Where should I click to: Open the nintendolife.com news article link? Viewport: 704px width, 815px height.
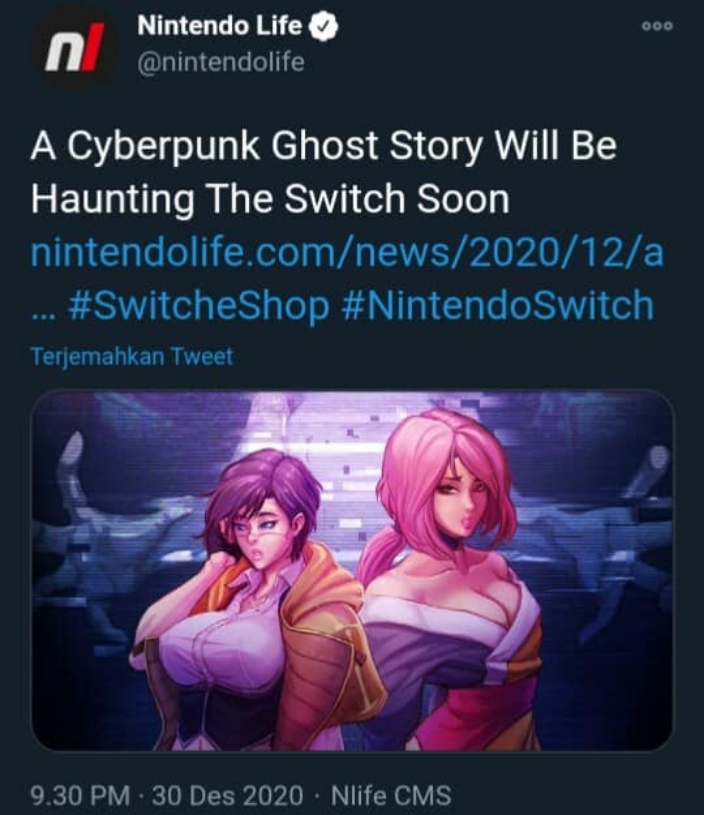(x=347, y=253)
